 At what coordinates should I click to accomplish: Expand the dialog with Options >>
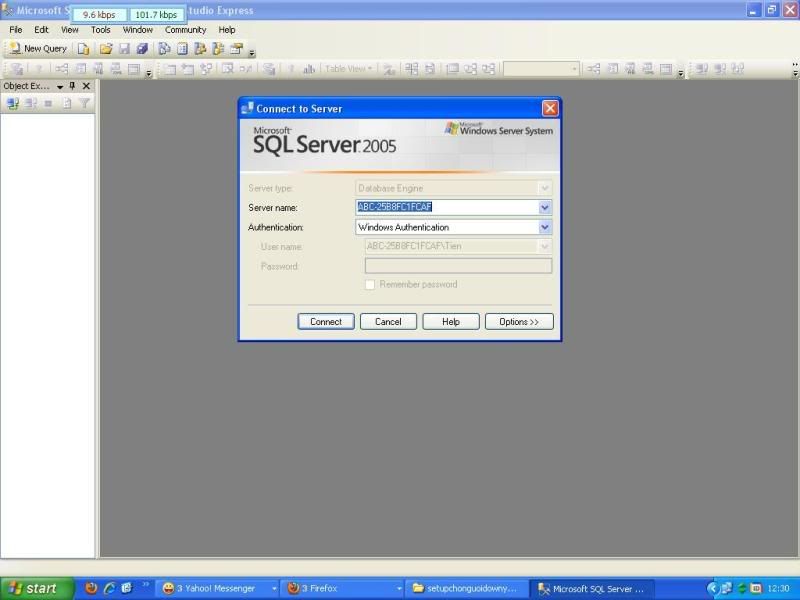click(x=519, y=321)
